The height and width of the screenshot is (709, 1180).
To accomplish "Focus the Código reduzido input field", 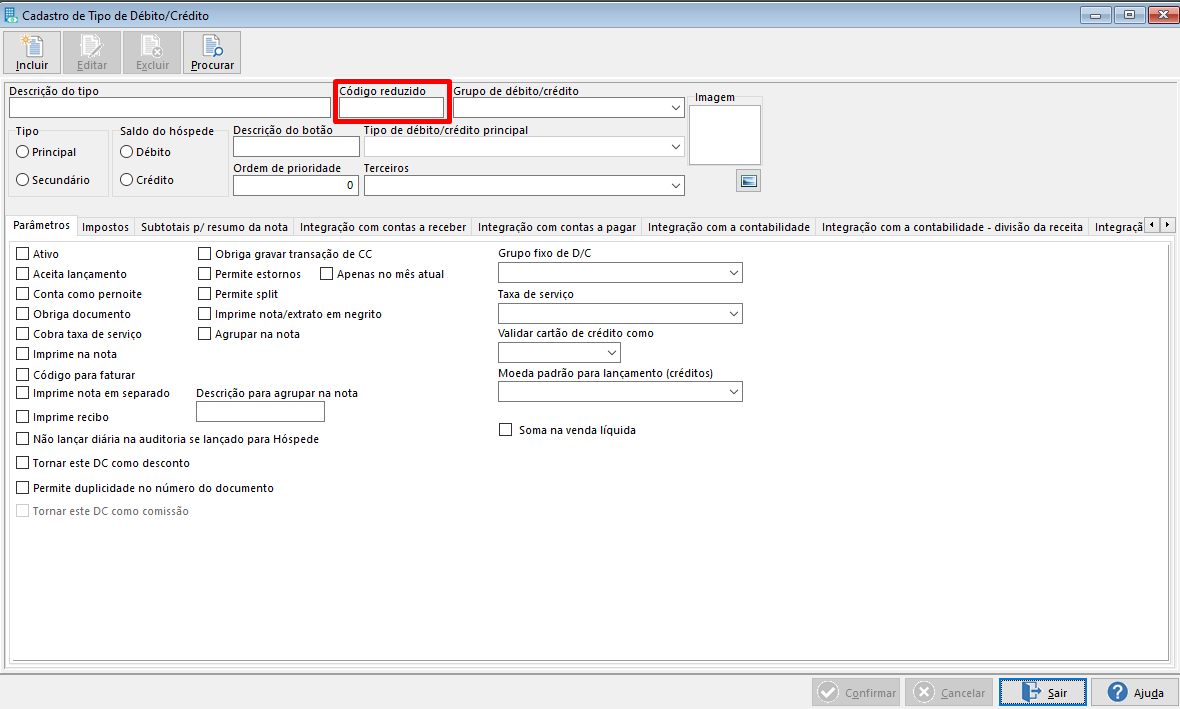I will (x=391, y=108).
